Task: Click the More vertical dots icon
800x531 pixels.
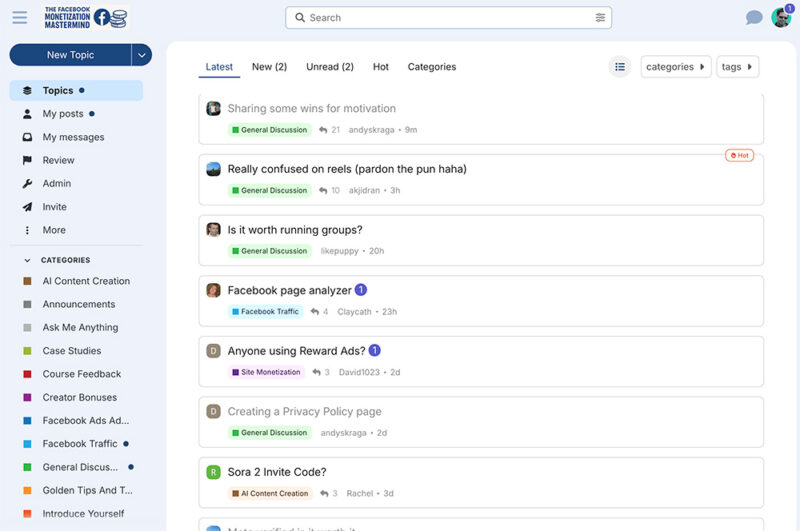Action: [27, 230]
